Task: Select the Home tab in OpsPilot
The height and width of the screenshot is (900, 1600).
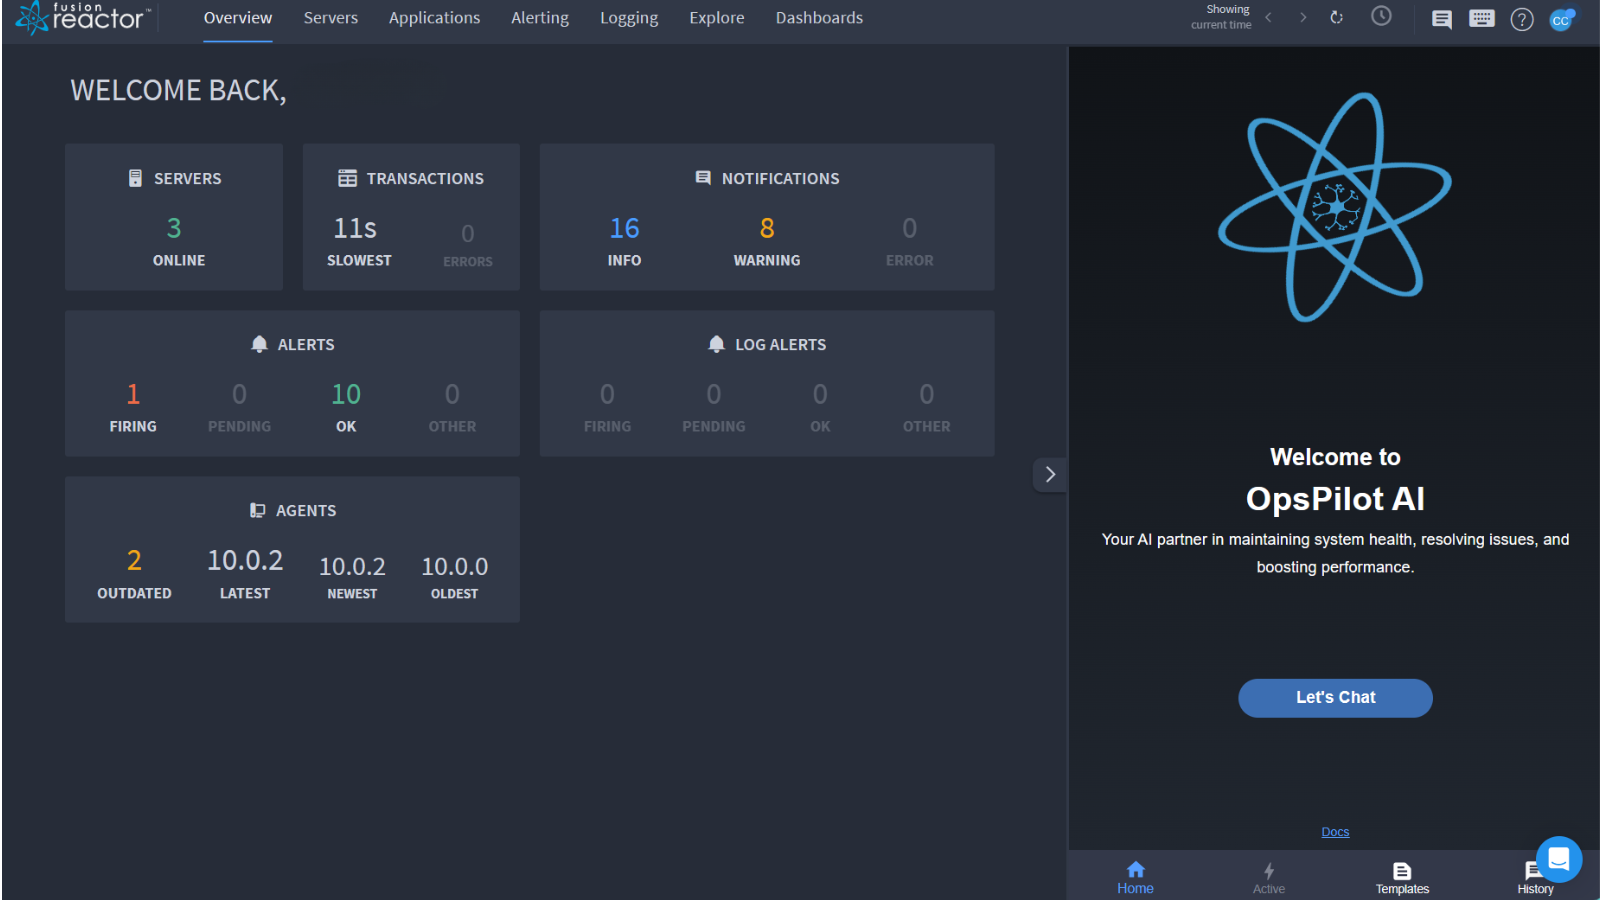Action: (x=1135, y=875)
